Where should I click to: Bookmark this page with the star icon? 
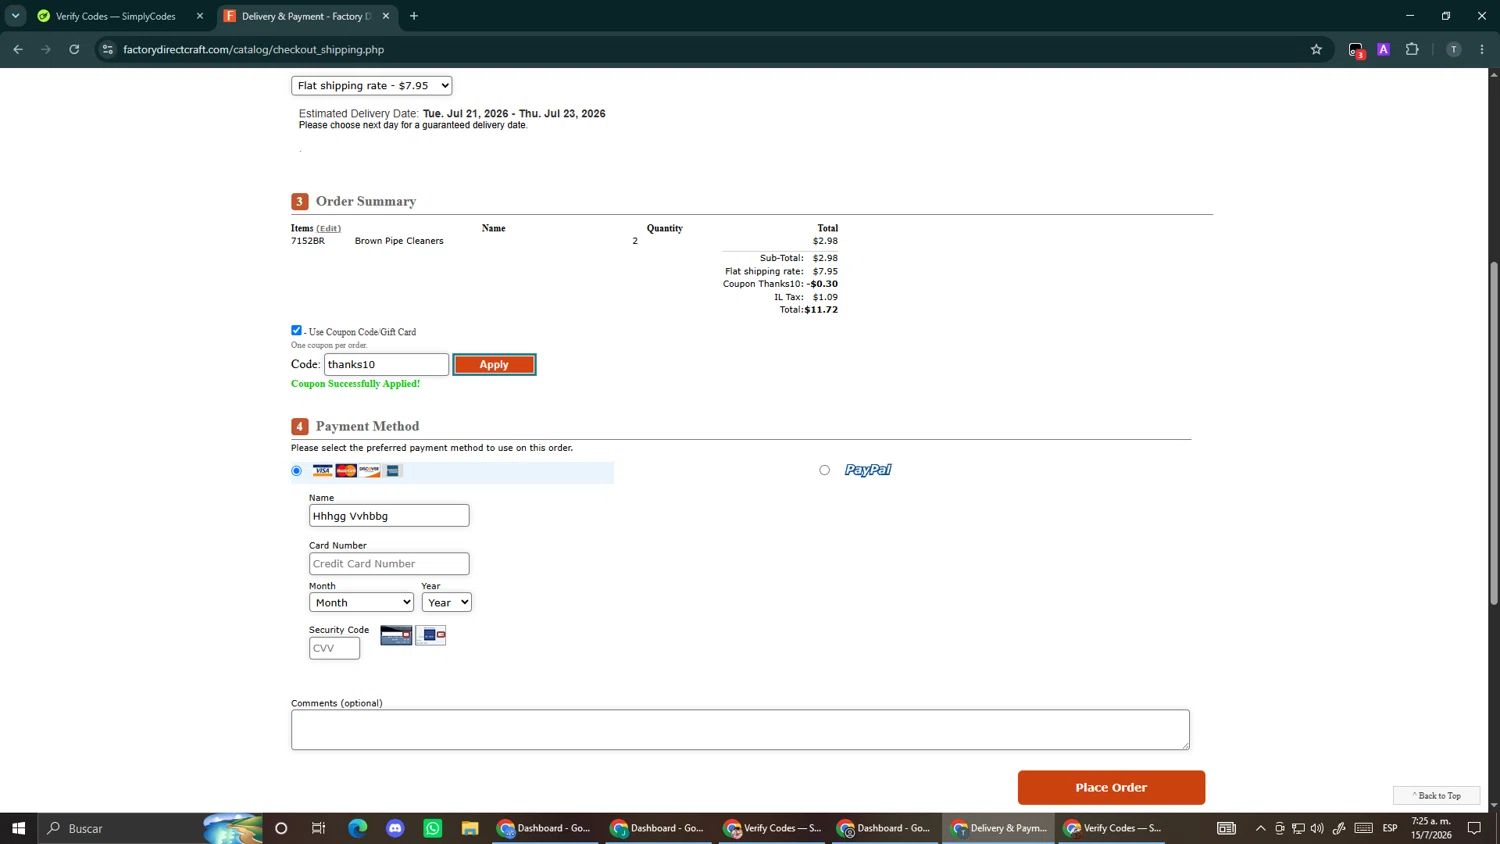click(1316, 49)
